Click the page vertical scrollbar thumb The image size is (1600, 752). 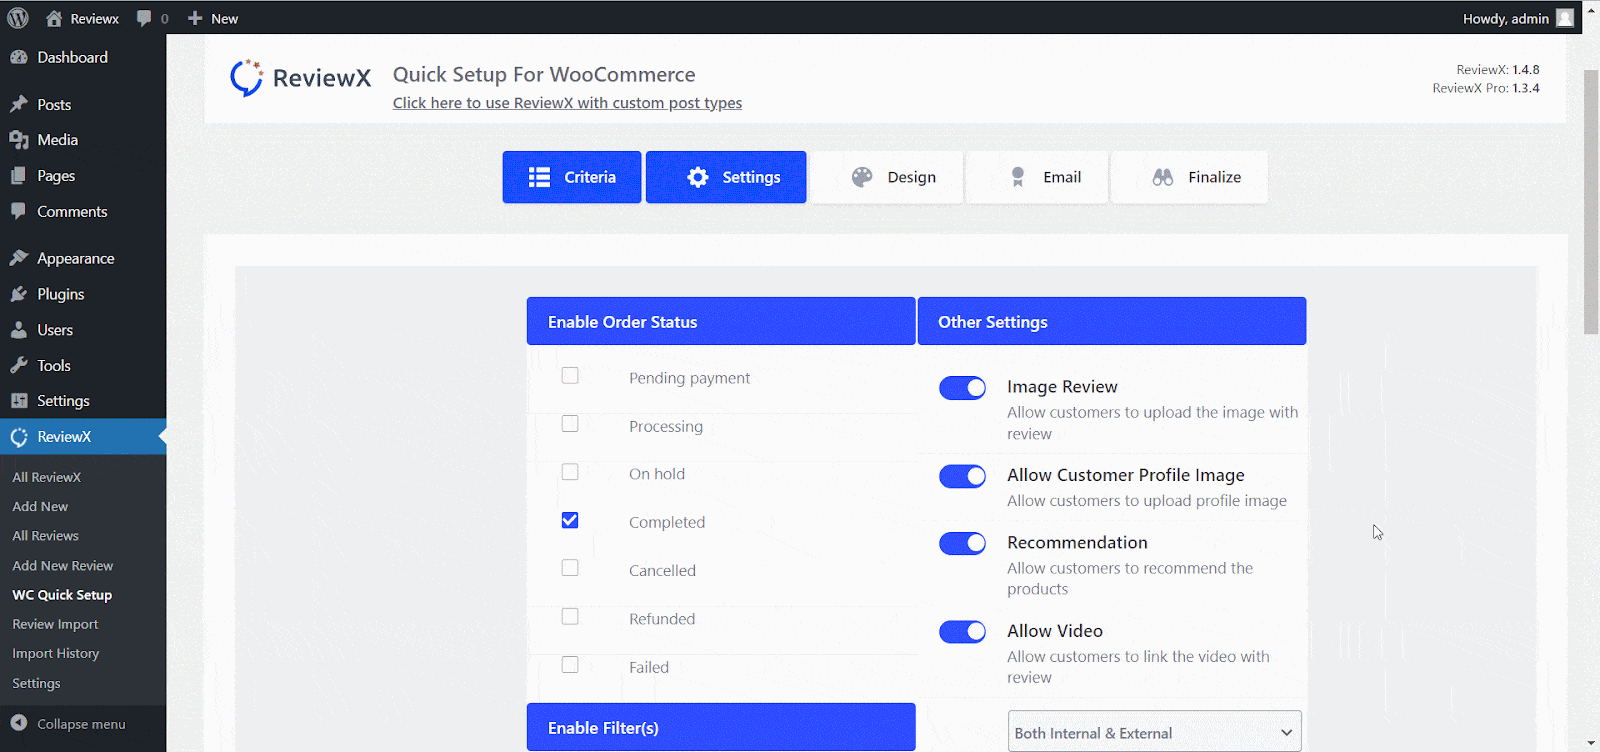[1591, 200]
